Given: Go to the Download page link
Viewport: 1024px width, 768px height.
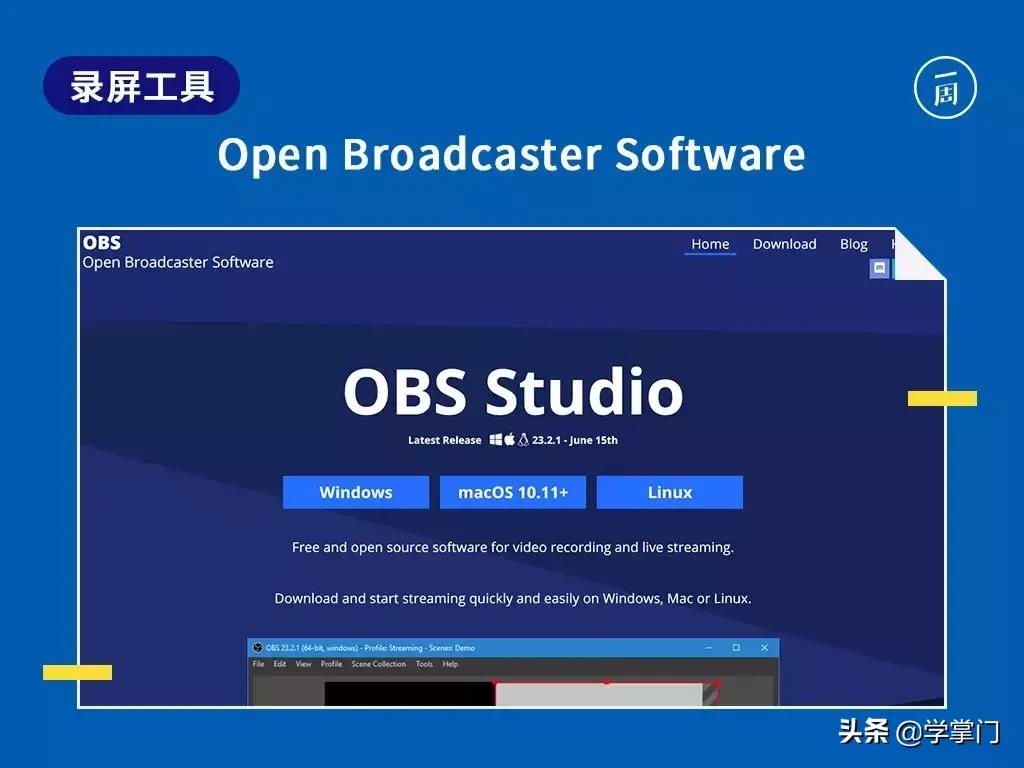Looking at the screenshot, I should click(x=784, y=244).
